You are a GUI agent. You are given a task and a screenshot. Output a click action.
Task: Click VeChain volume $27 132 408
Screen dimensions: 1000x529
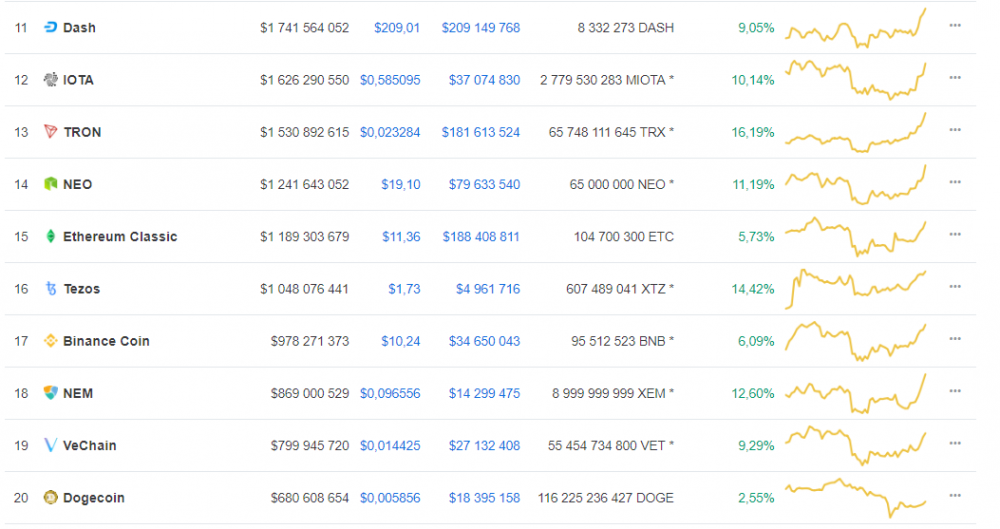point(484,445)
